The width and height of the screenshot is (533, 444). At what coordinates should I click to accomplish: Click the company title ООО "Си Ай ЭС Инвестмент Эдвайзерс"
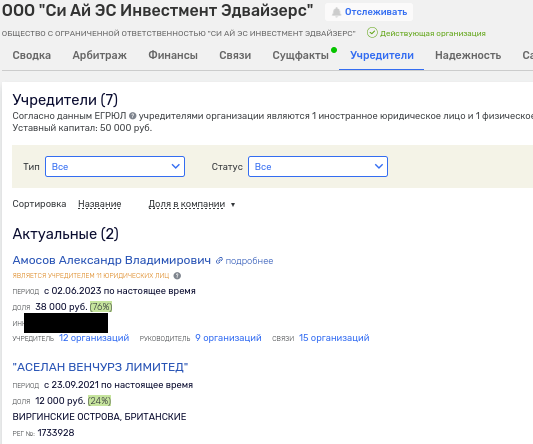[157, 10]
